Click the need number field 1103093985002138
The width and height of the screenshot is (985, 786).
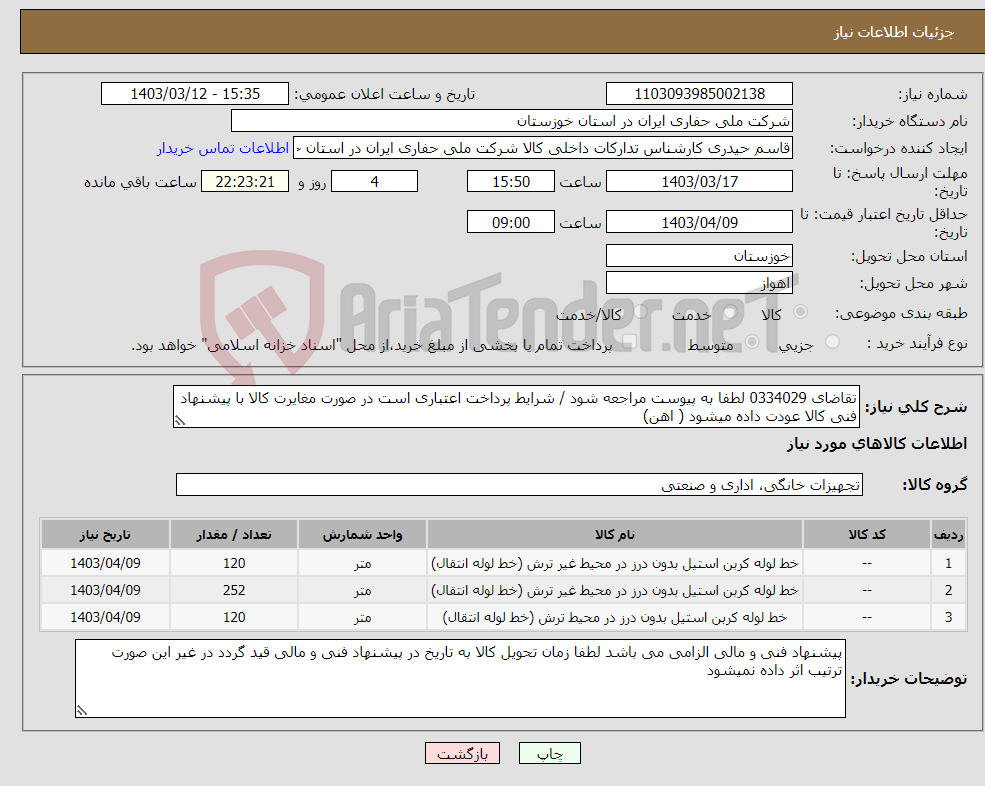point(699,94)
